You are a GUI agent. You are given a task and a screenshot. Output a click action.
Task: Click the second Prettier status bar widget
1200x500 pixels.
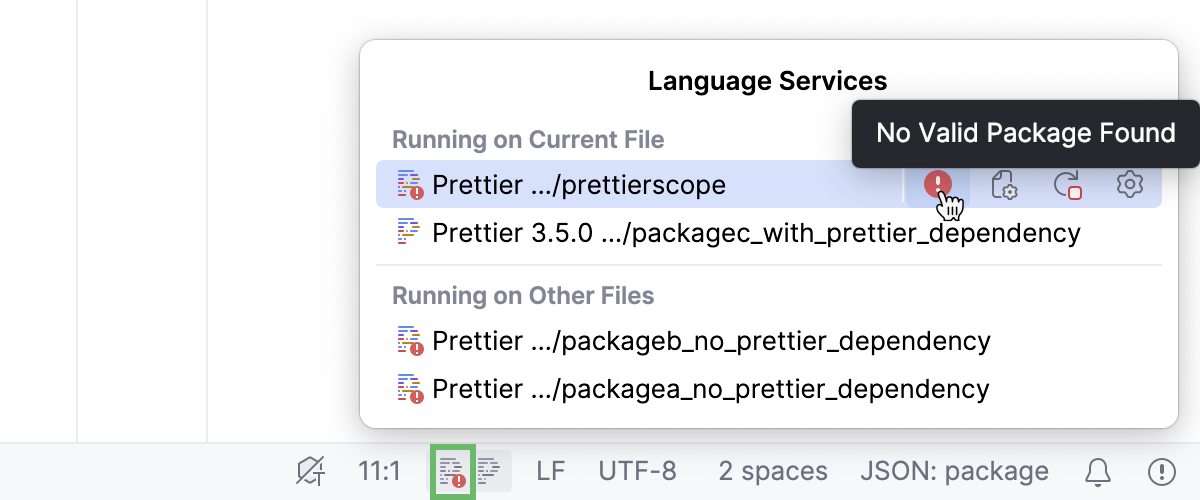pyautogui.click(x=491, y=471)
